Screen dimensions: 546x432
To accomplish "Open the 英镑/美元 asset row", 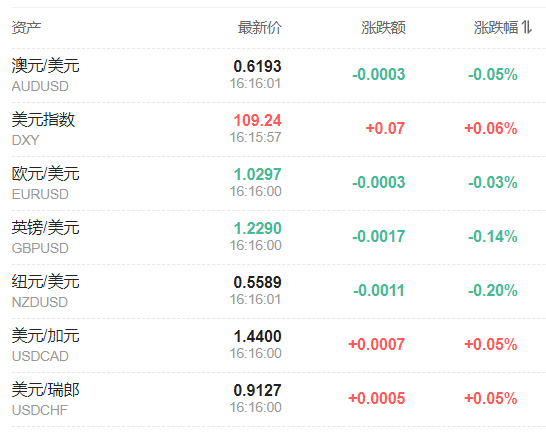I will (279, 237).
